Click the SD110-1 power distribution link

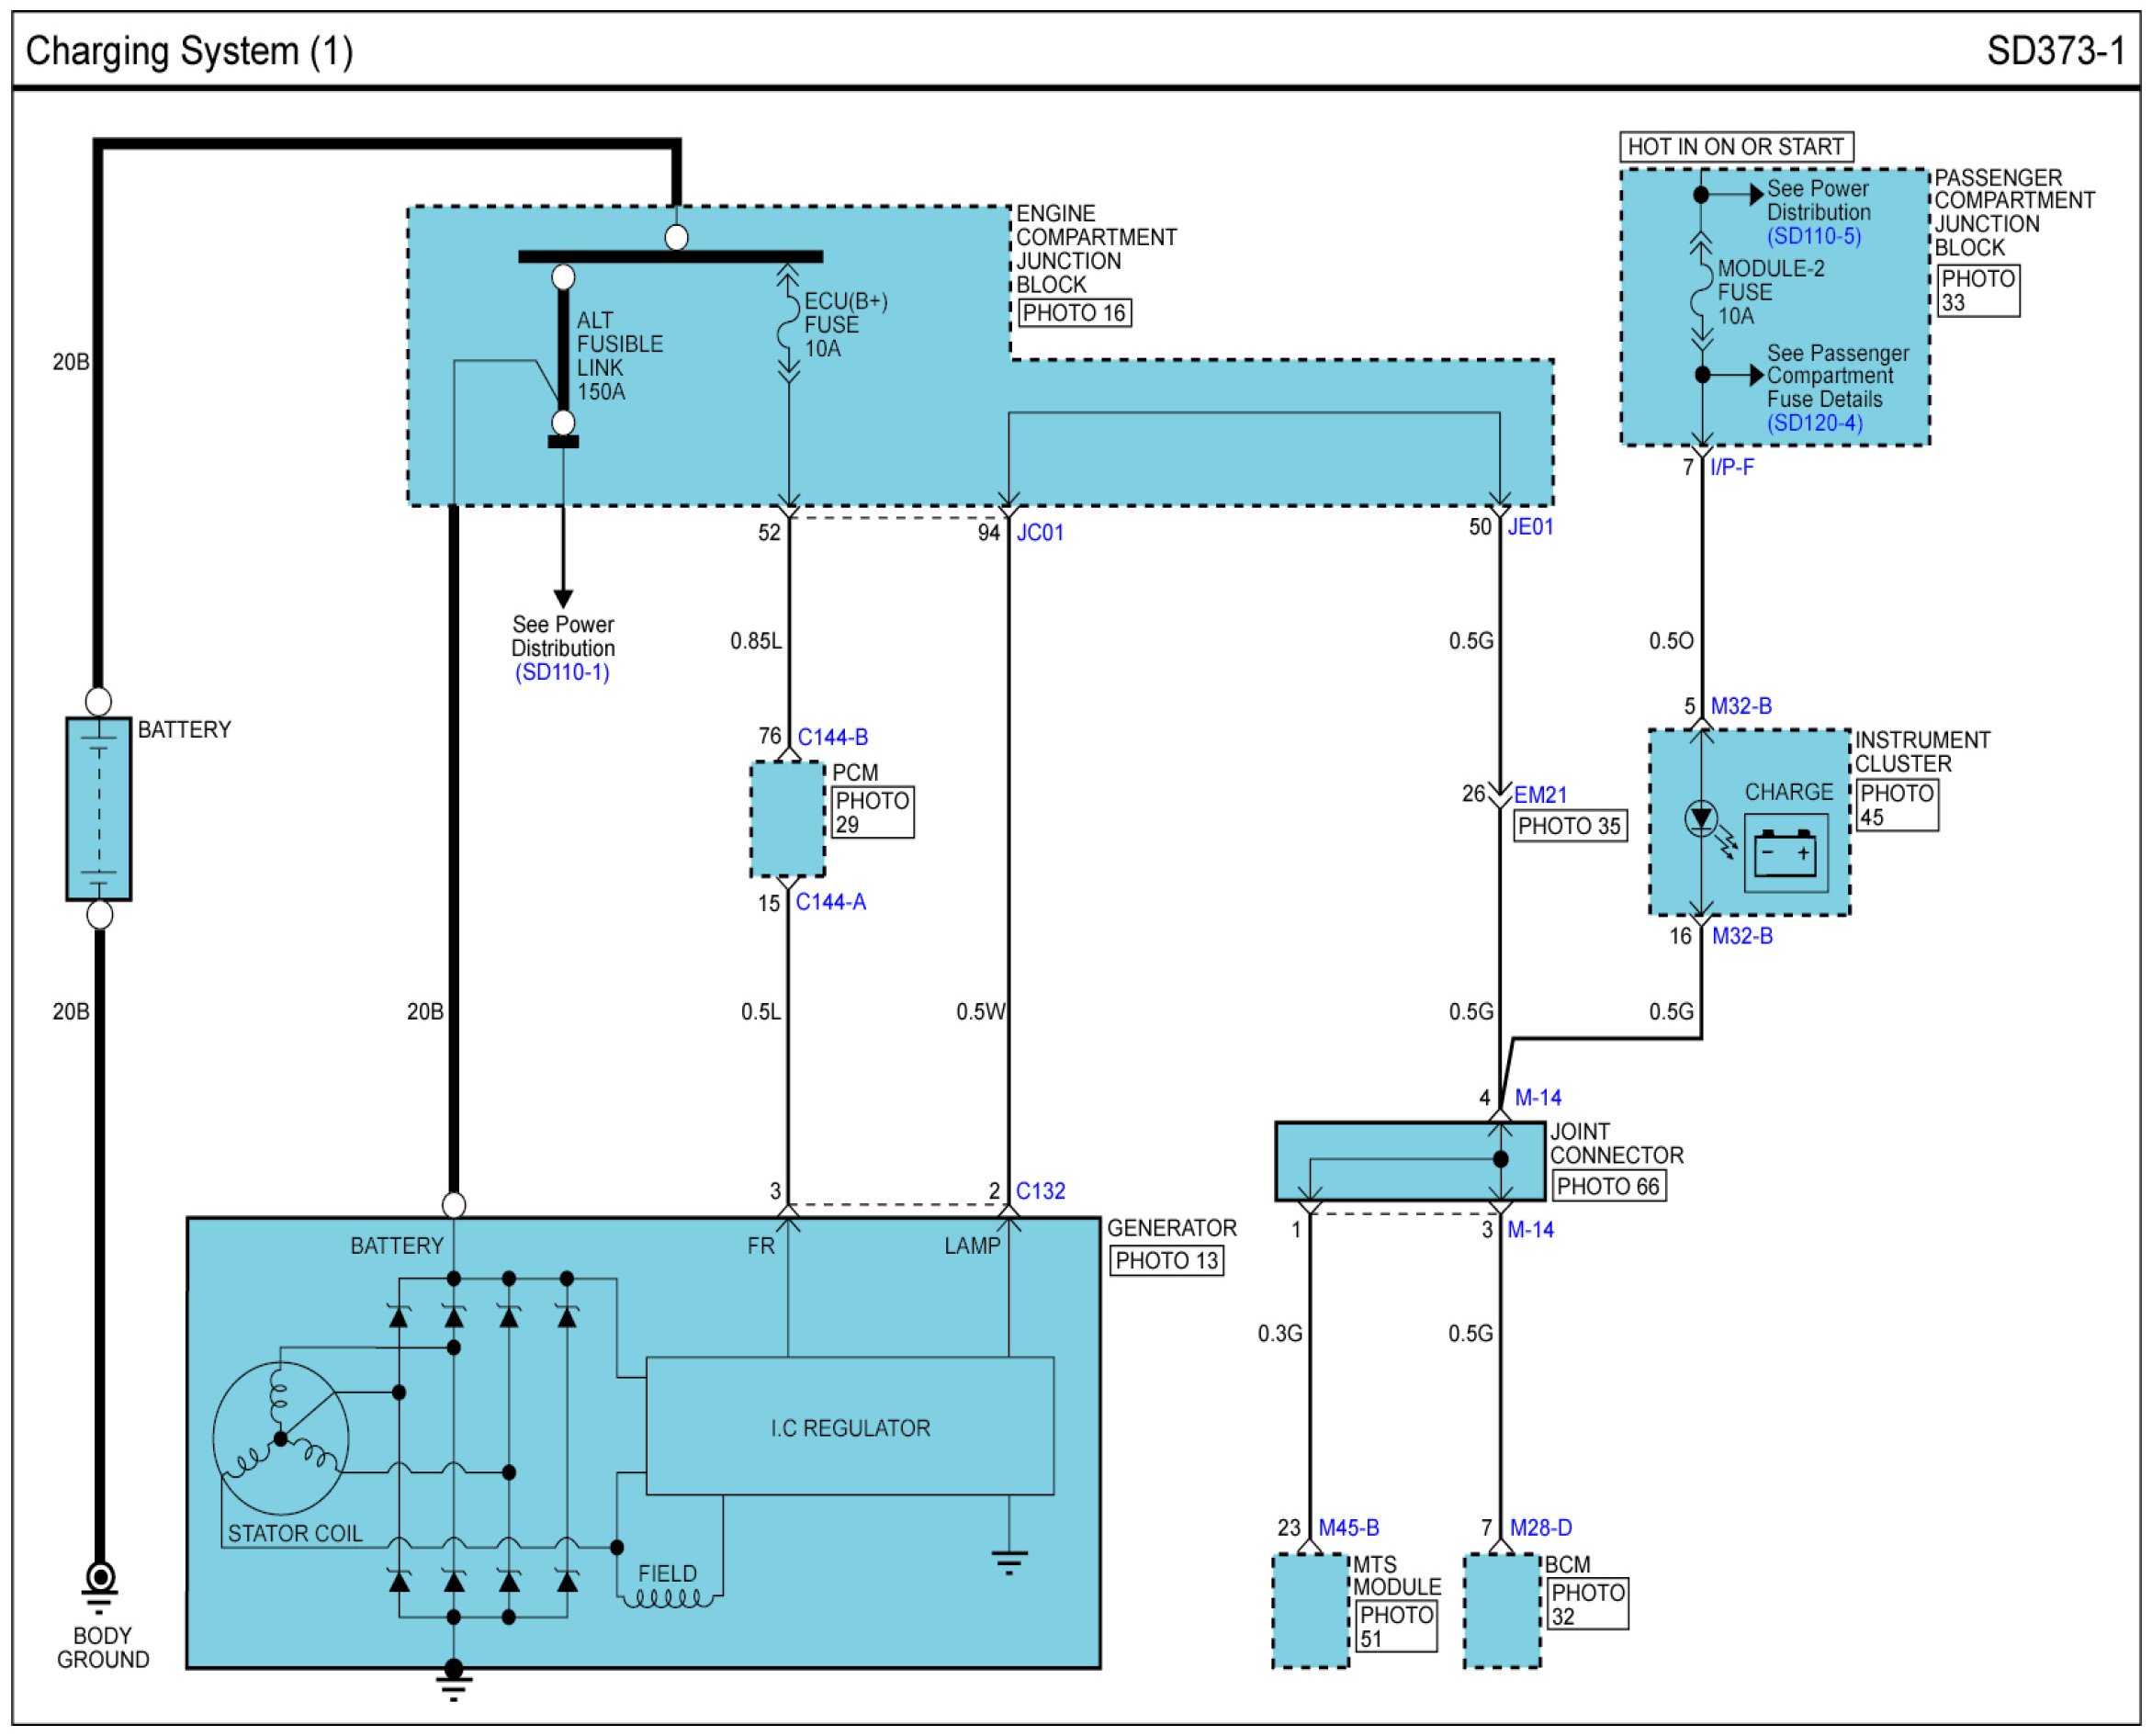(562, 672)
